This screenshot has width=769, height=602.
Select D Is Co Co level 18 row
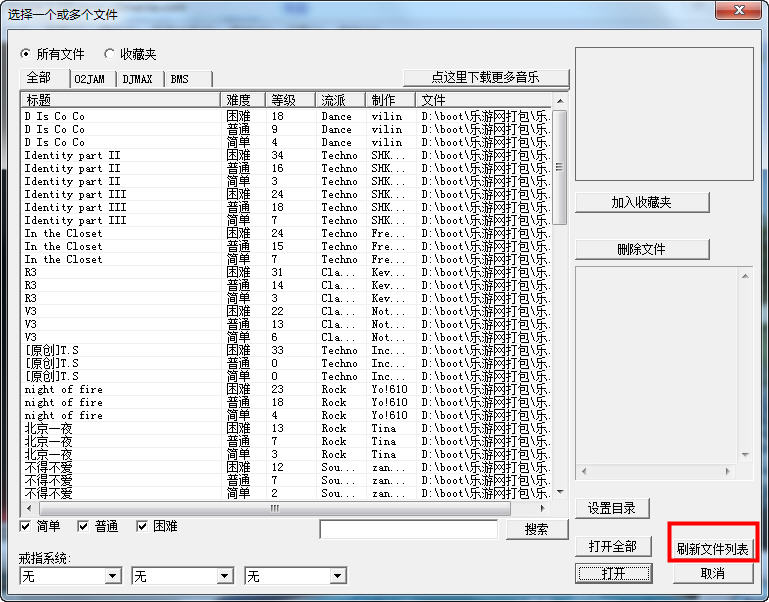(287, 116)
